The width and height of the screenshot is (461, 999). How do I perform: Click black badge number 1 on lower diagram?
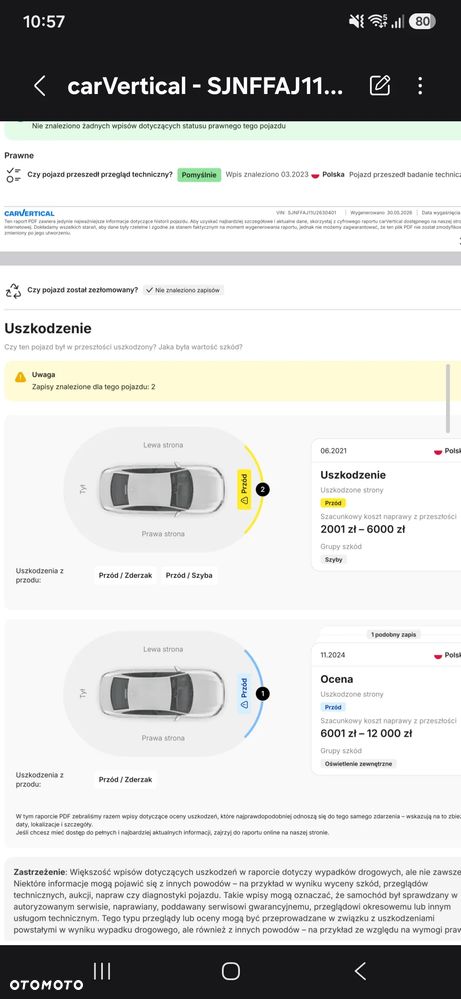pos(262,693)
